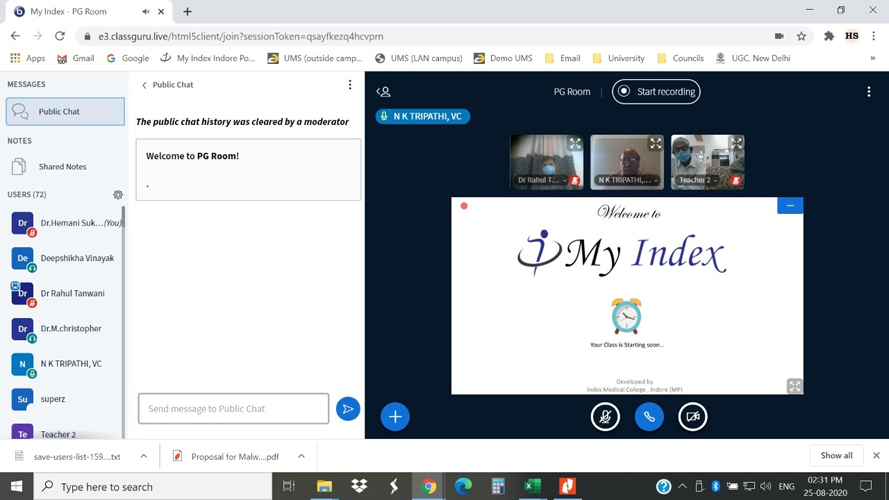
Task: Unmute microphone button
Action: coord(606,417)
